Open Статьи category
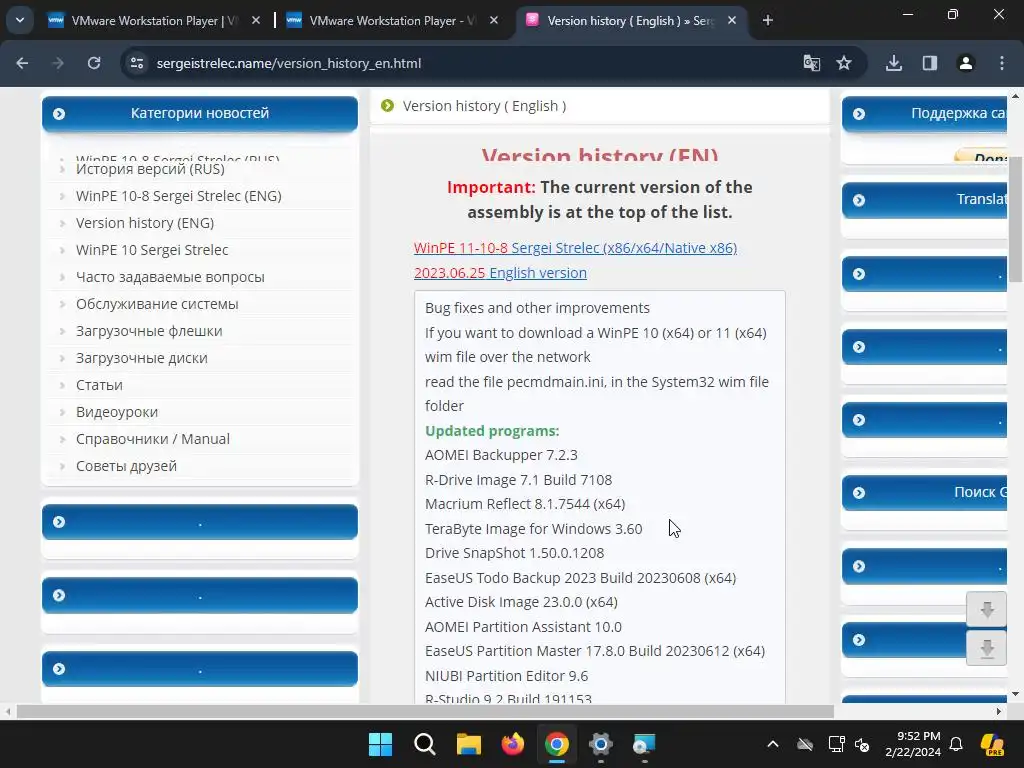 tap(99, 385)
